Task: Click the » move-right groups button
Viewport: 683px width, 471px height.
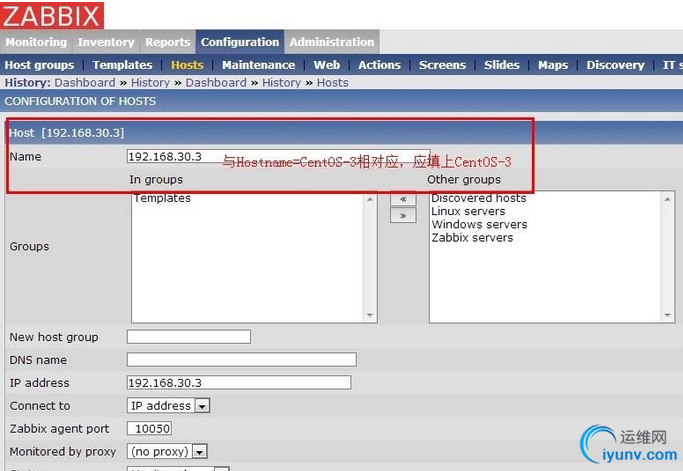Action: pyautogui.click(x=403, y=215)
